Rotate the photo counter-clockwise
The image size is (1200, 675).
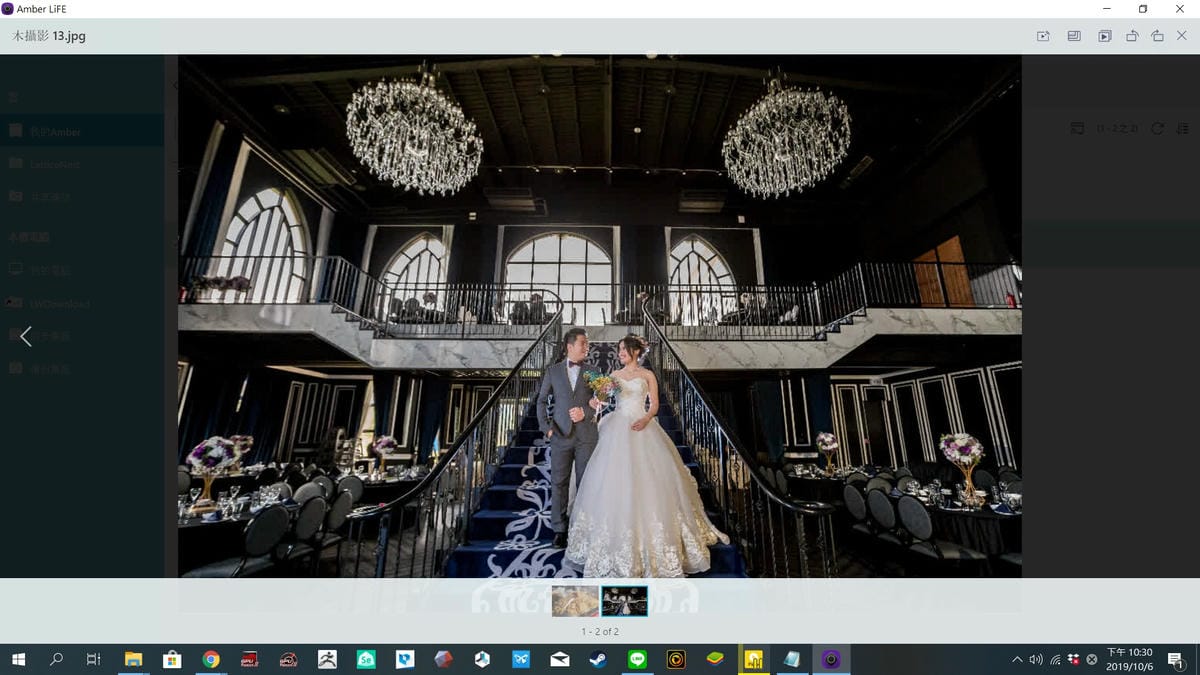coord(1132,36)
